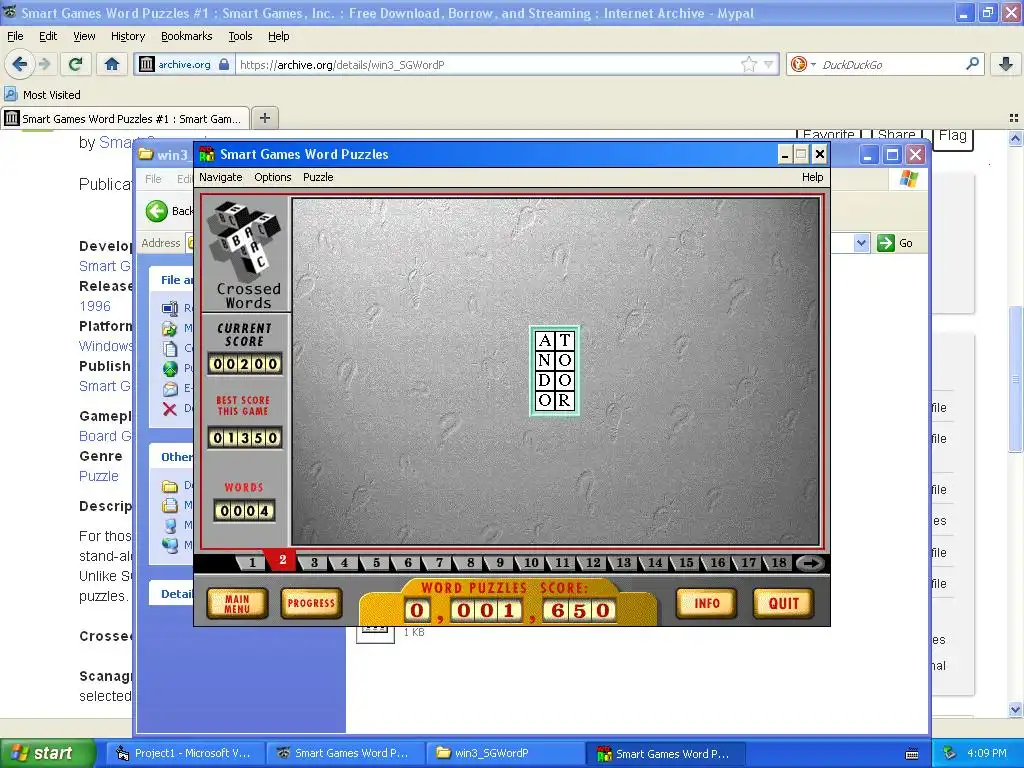The height and width of the screenshot is (768, 1024).
Task: Click the Puzzle genre link
Action: coord(99,476)
